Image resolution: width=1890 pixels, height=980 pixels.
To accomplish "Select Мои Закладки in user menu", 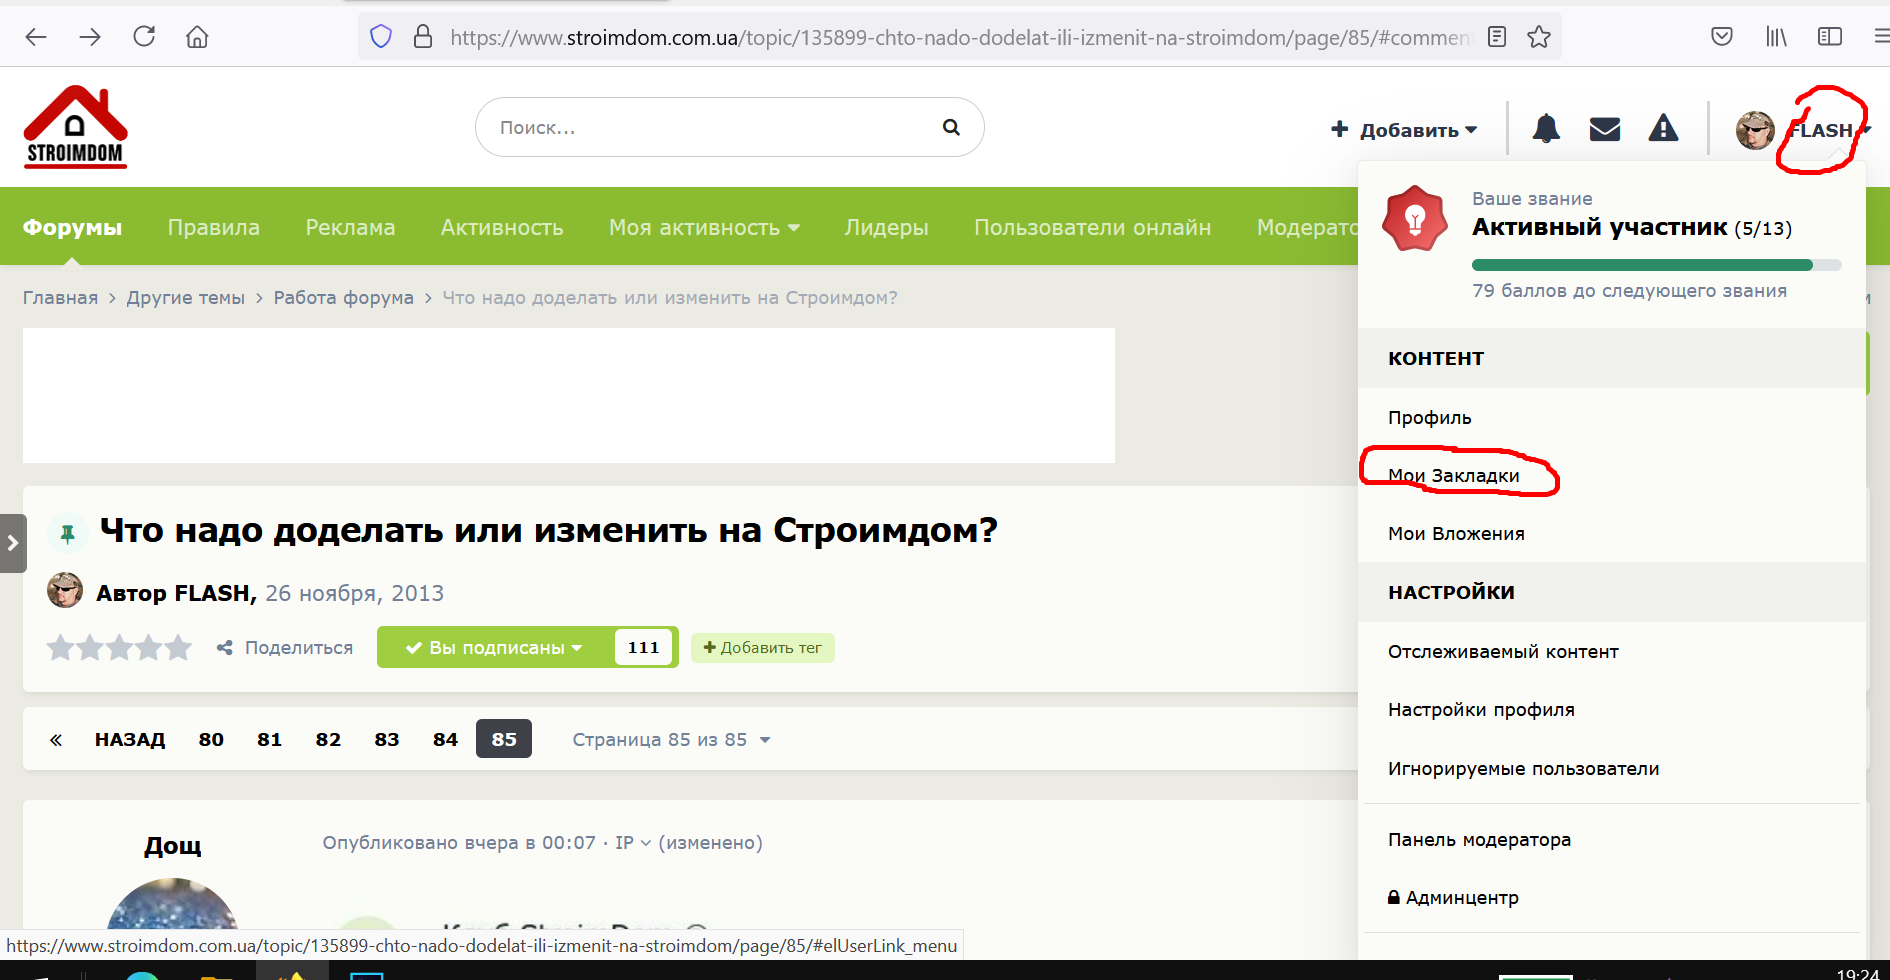I will 1612,475.
